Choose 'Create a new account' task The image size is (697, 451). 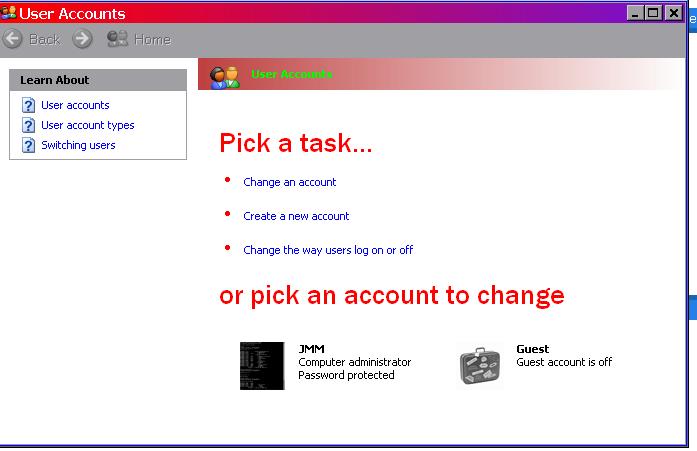click(296, 216)
